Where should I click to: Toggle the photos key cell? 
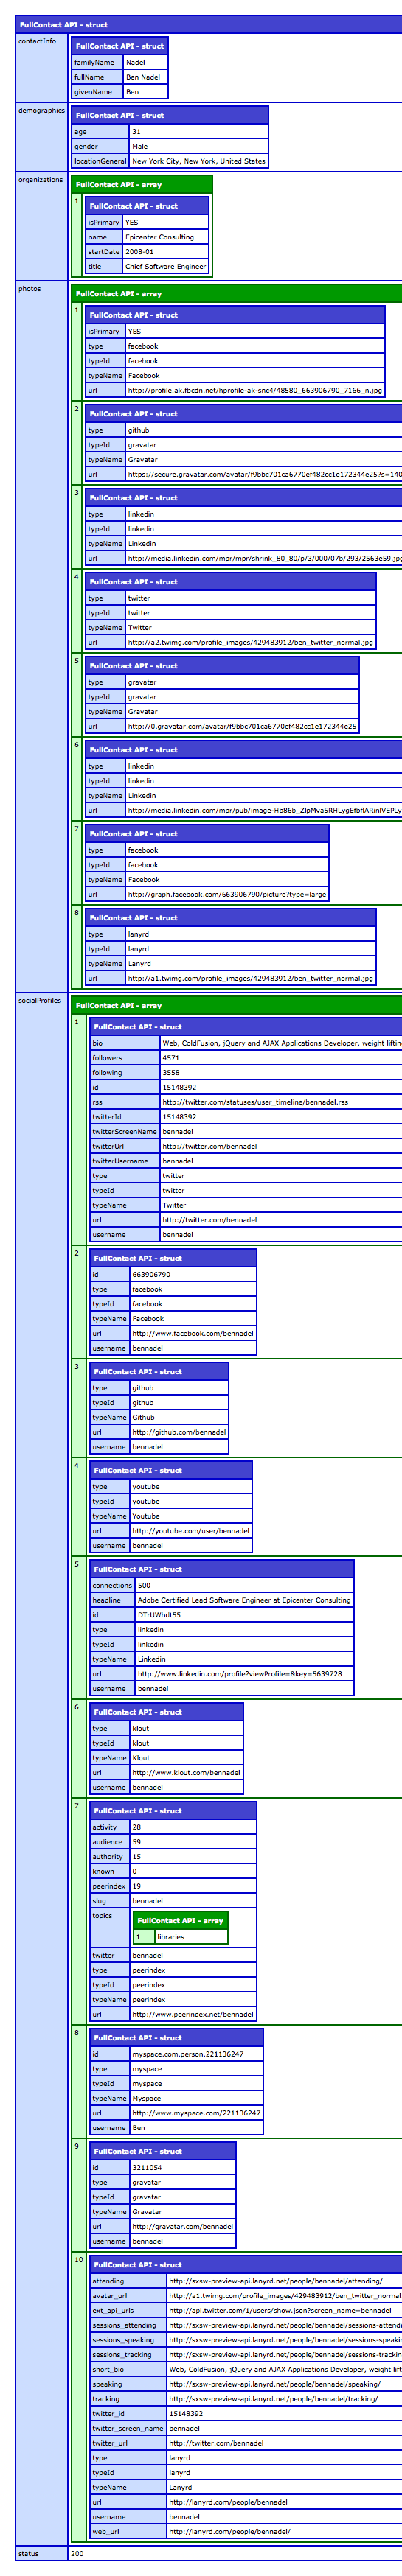pos(42,636)
